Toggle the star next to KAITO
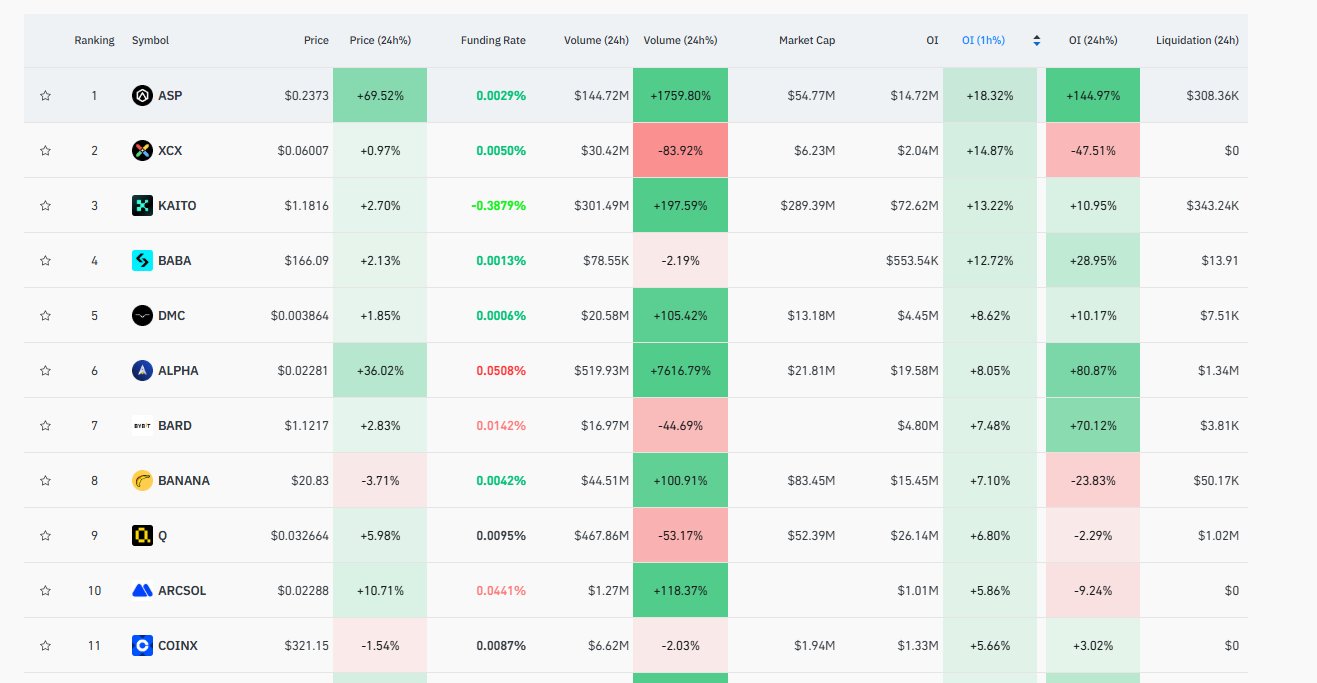Screen dimensions: 1317x683 point(45,206)
